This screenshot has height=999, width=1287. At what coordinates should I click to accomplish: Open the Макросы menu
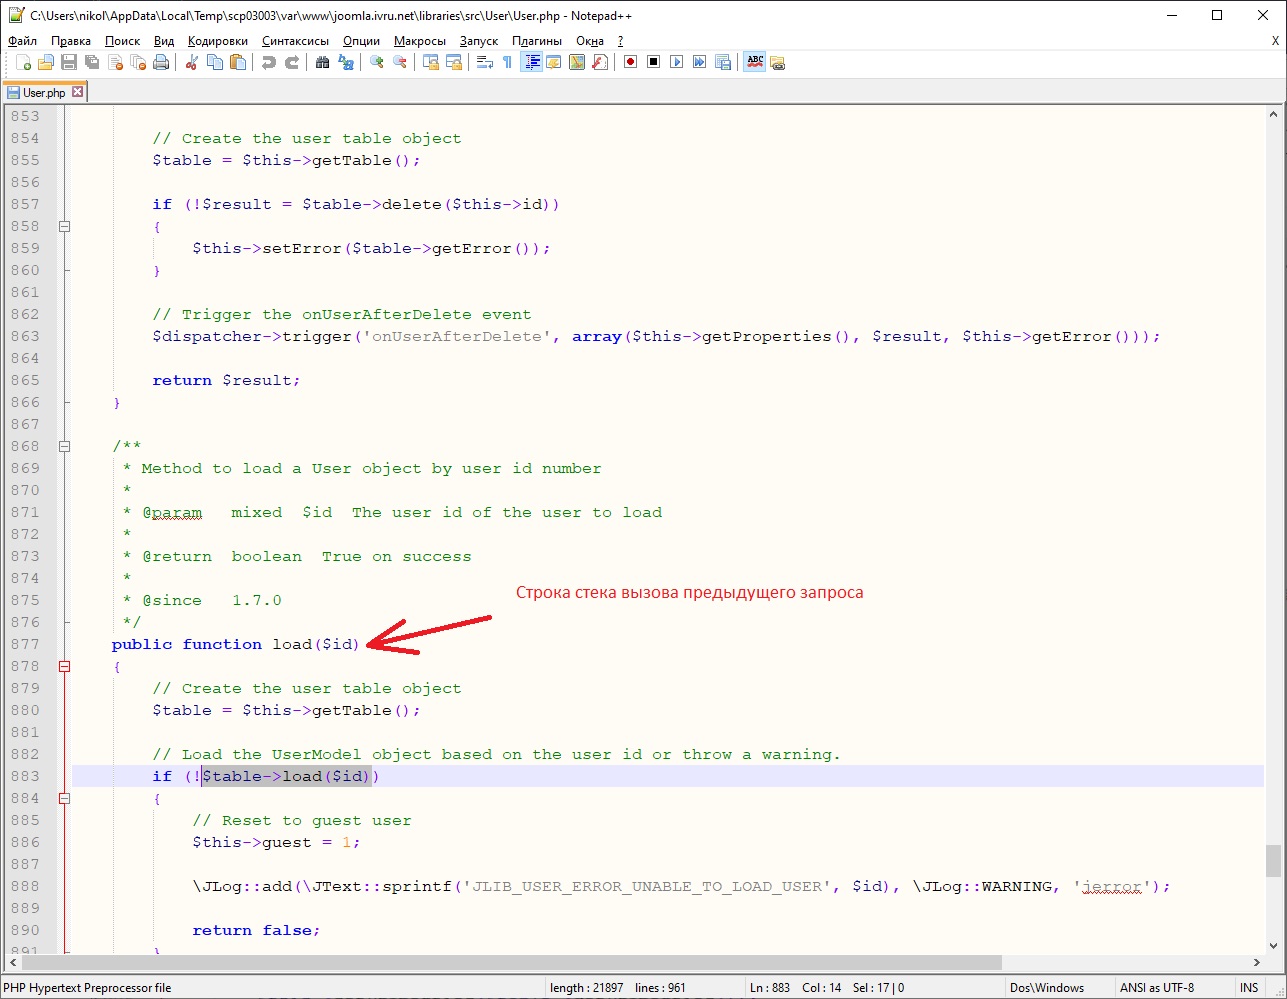coord(420,41)
